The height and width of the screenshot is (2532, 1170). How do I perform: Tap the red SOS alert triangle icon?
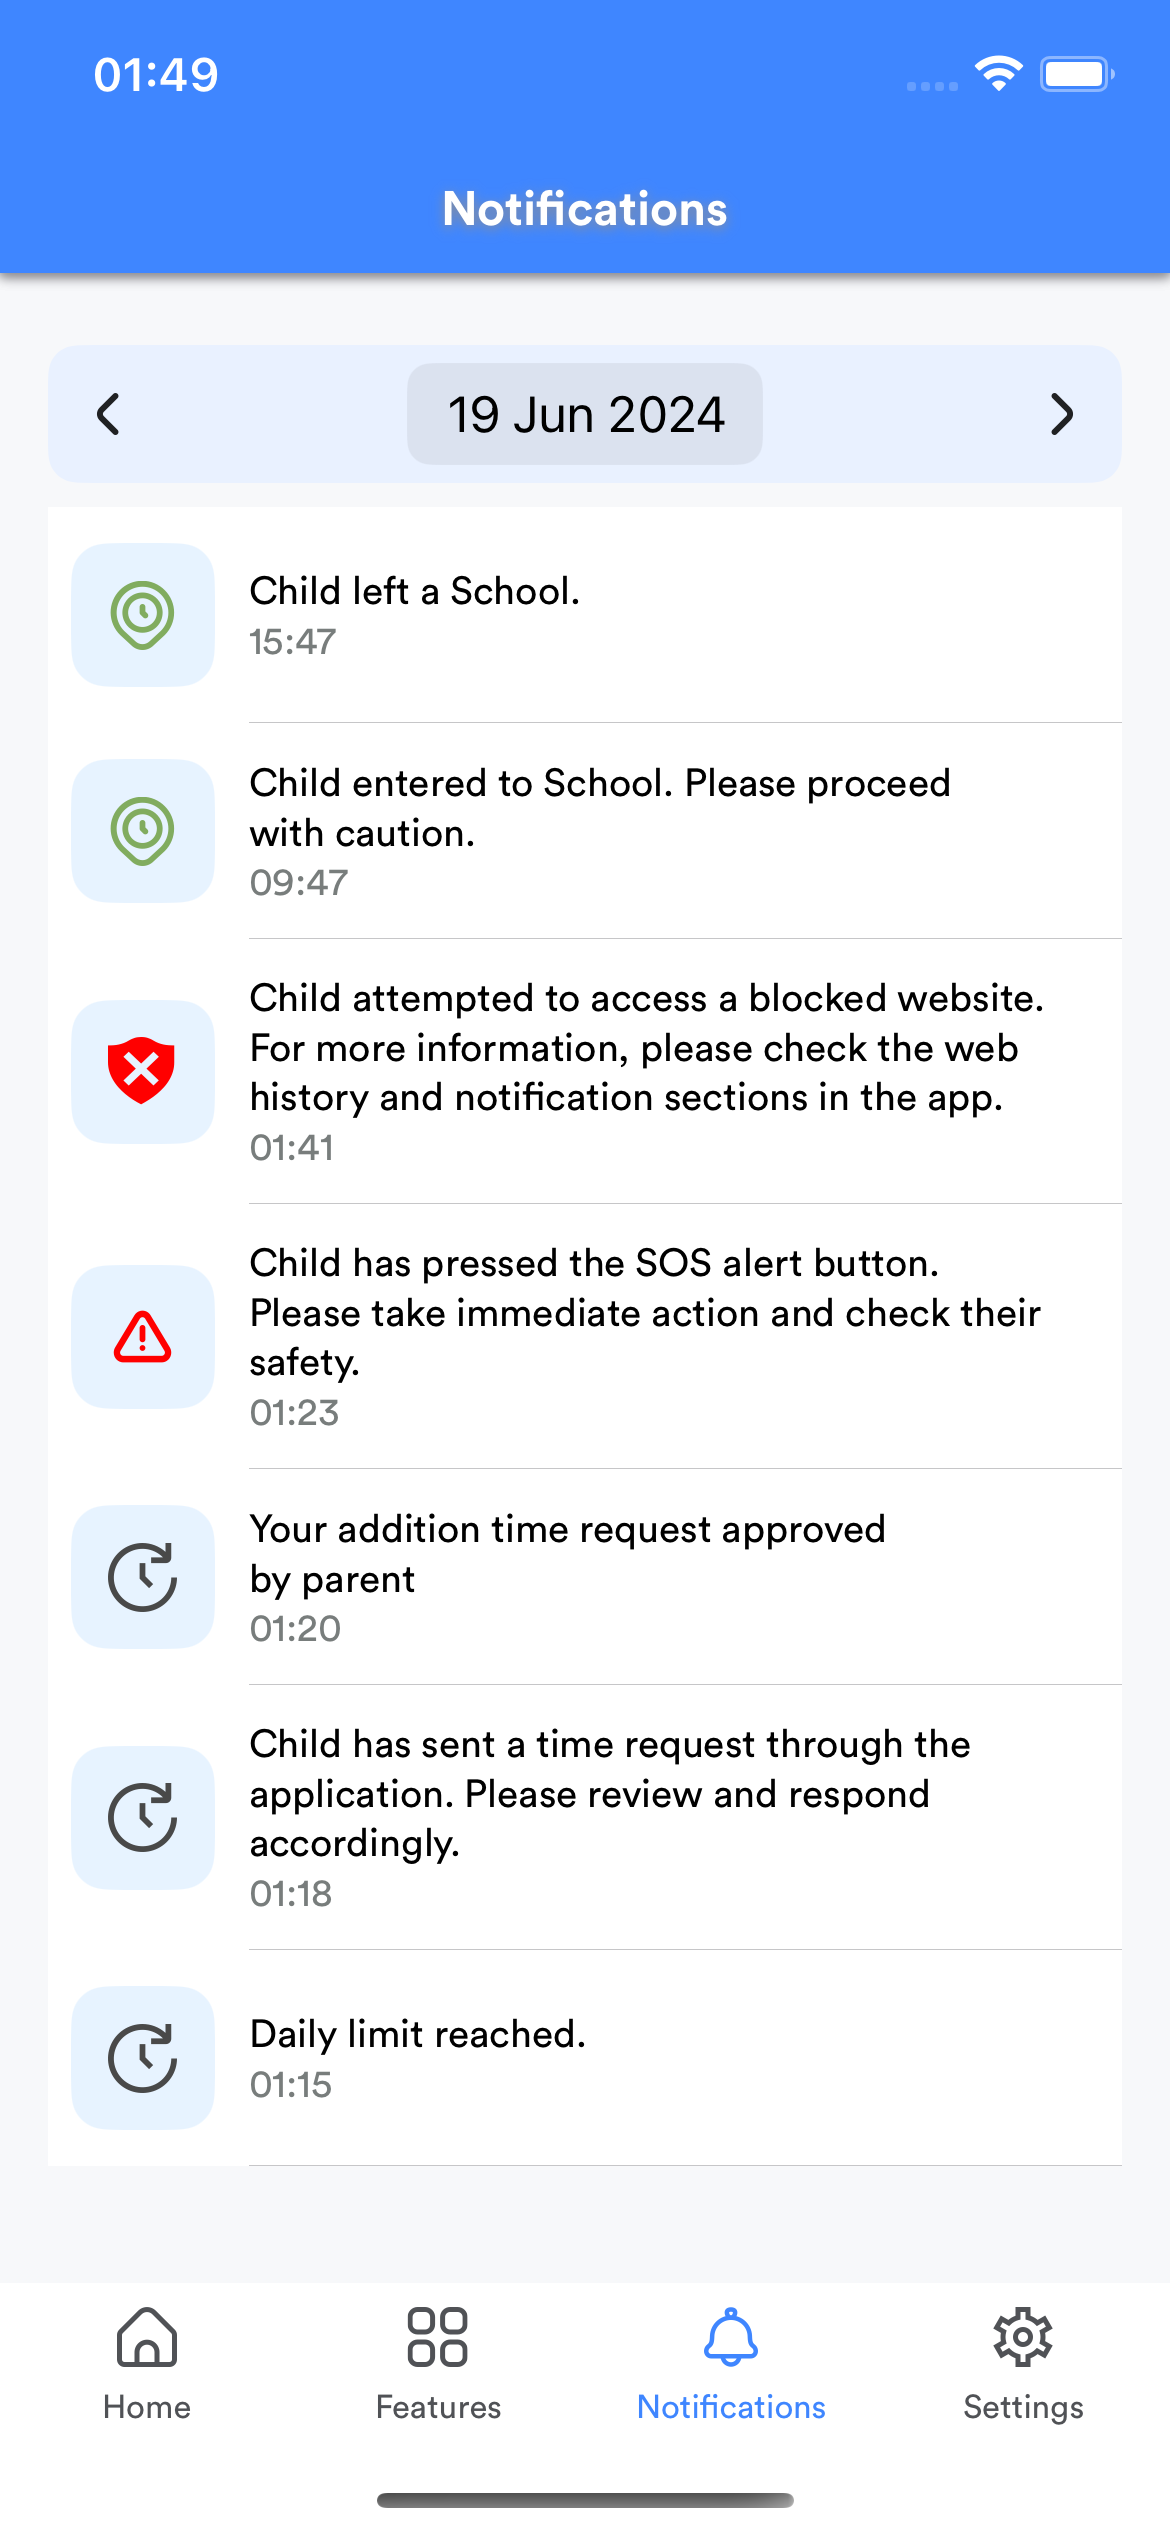pyautogui.click(x=143, y=1337)
